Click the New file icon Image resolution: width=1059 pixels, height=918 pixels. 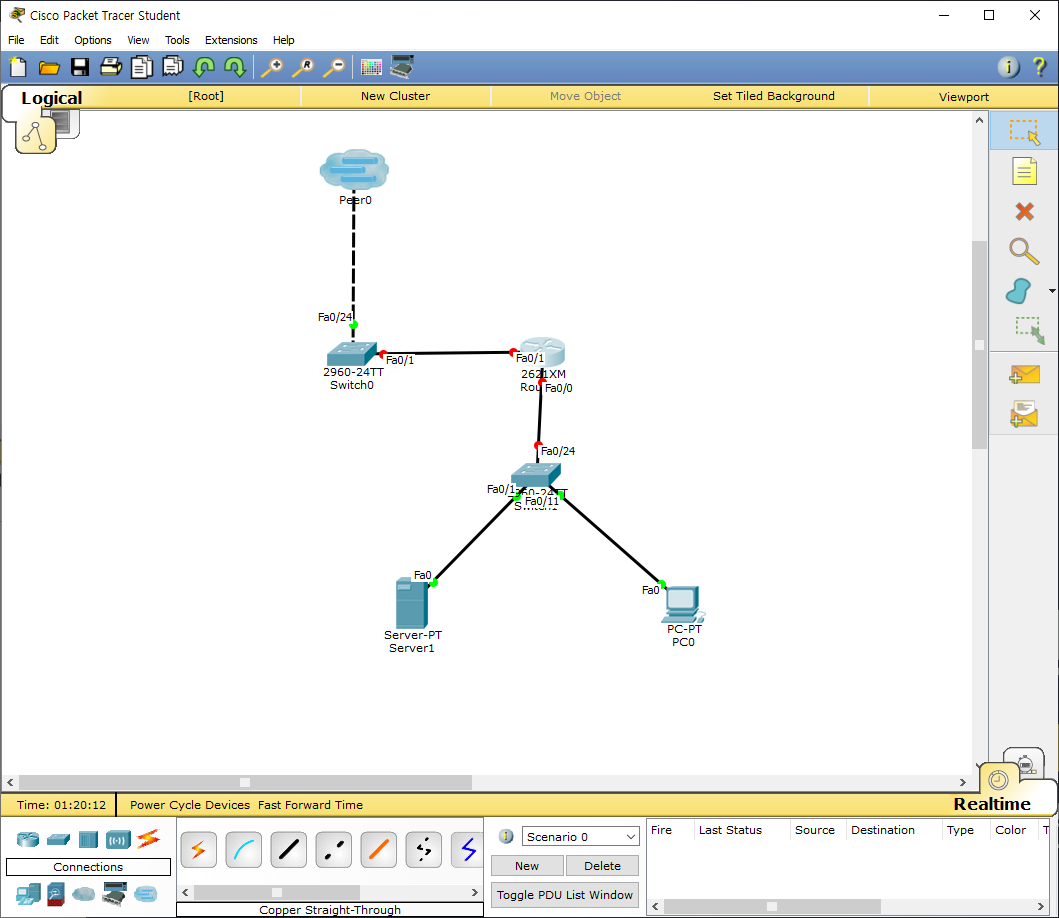tap(18, 67)
